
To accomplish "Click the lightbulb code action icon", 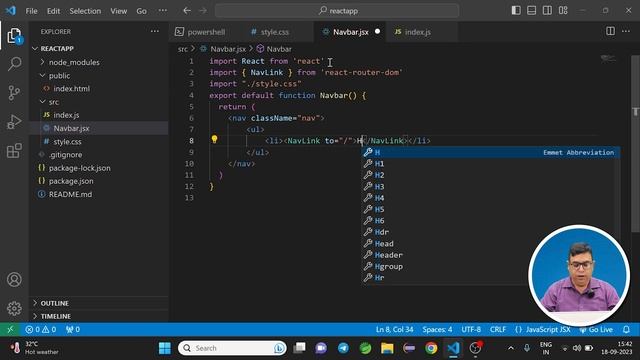I will [x=214, y=140].
